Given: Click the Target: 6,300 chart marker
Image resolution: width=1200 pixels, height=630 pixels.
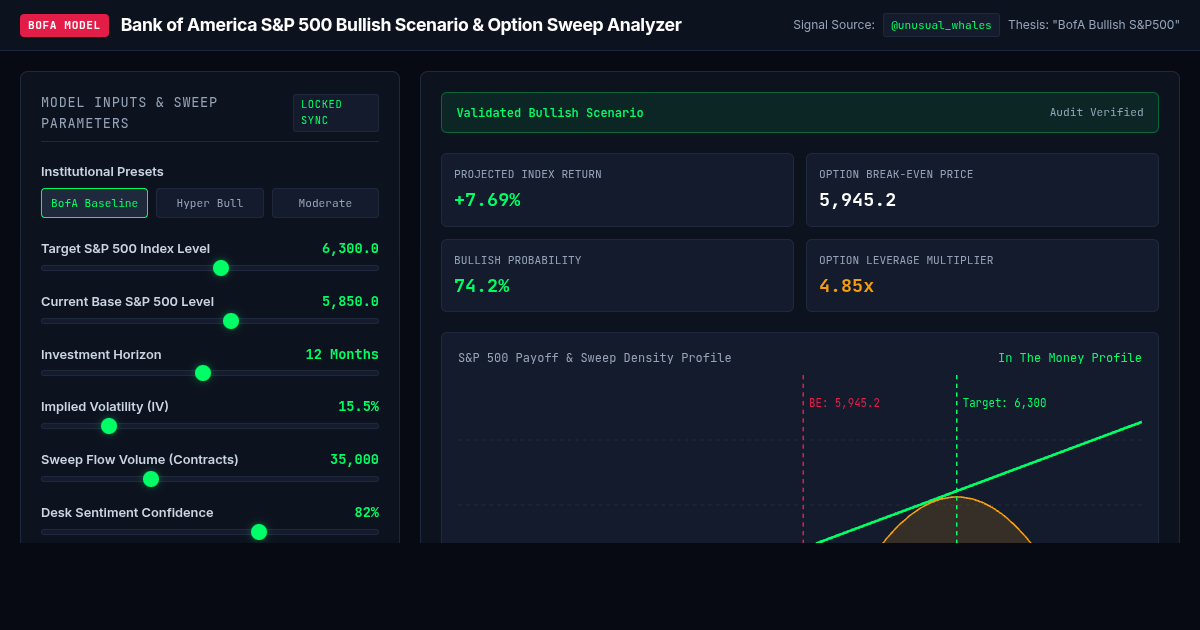Looking at the screenshot, I should point(1004,403).
